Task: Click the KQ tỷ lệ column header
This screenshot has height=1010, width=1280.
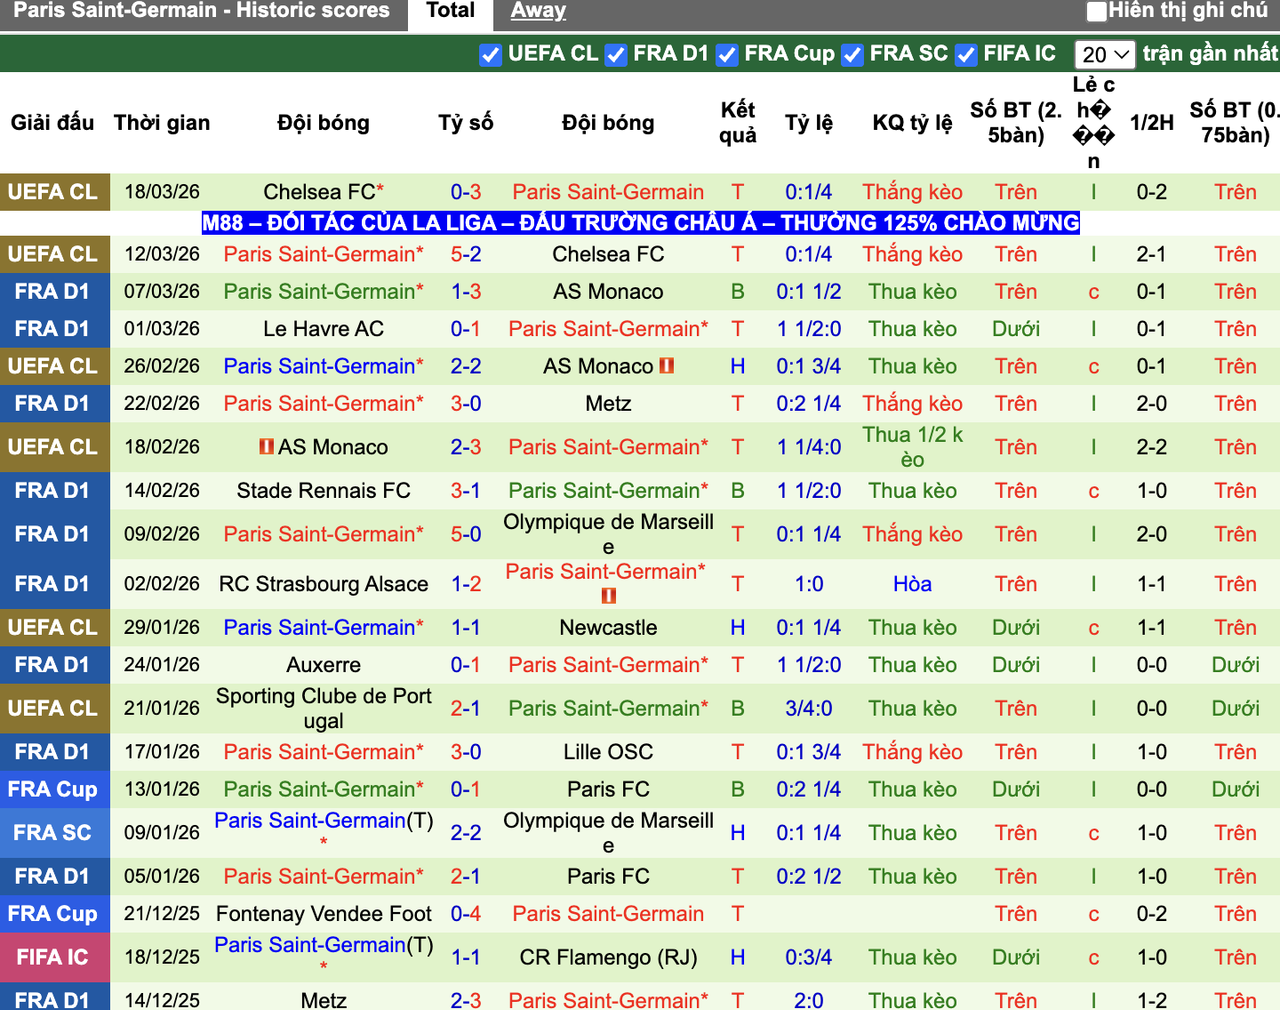Action: [912, 123]
